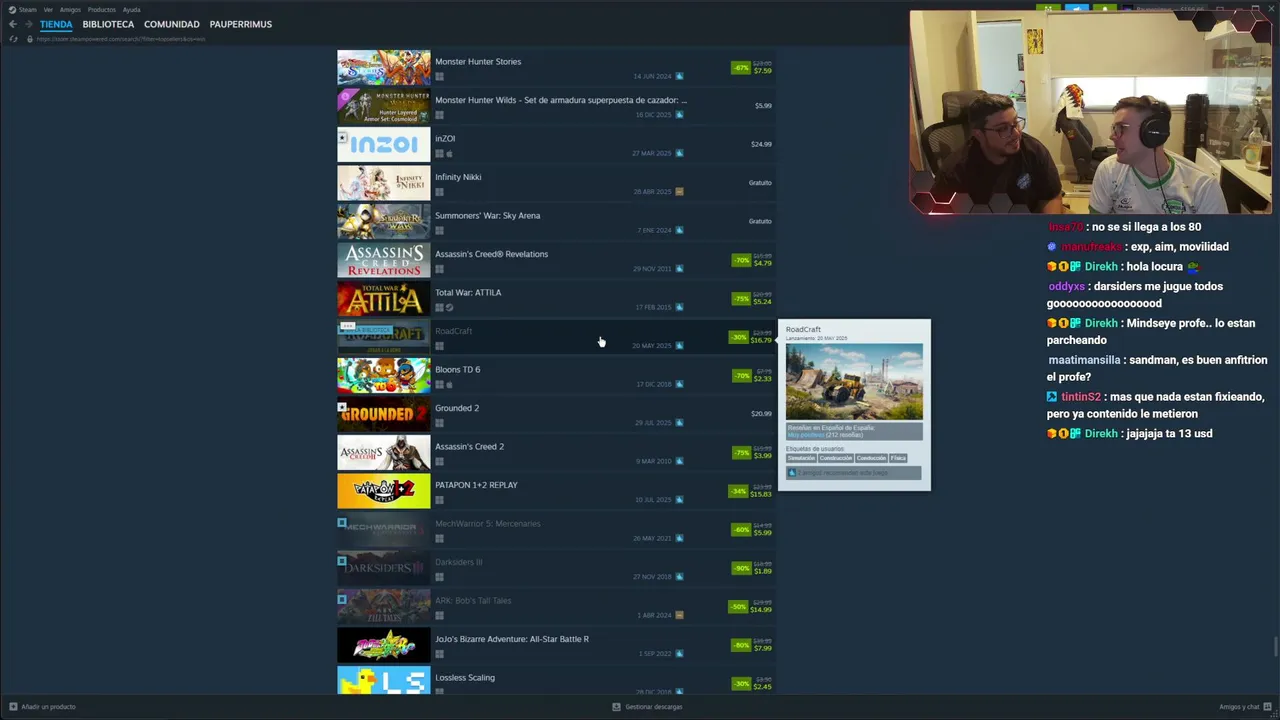
Task: Open the Ver menu
Action: pos(48,10)
